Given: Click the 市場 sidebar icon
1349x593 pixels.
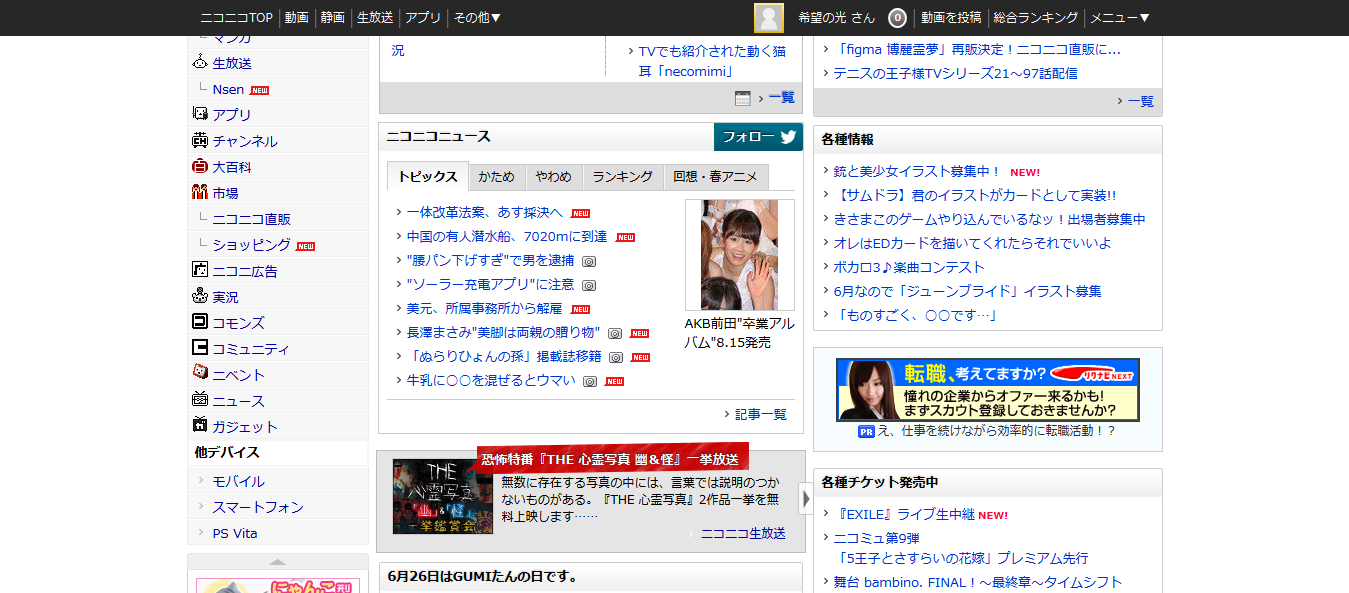Looking at the screenshot, I should [x=200, y=192].
